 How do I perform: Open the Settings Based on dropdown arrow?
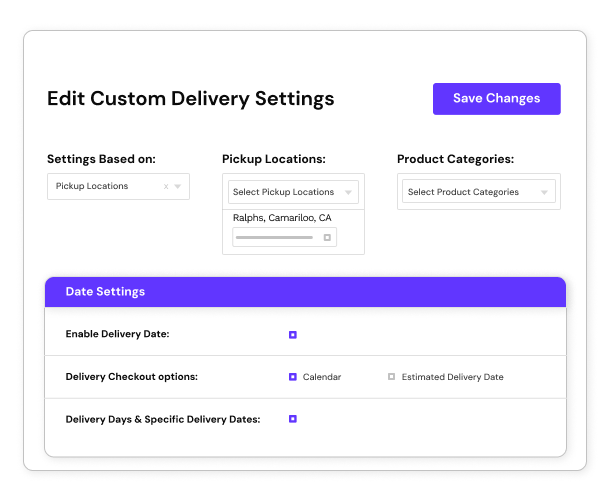[x=178, y=186]
